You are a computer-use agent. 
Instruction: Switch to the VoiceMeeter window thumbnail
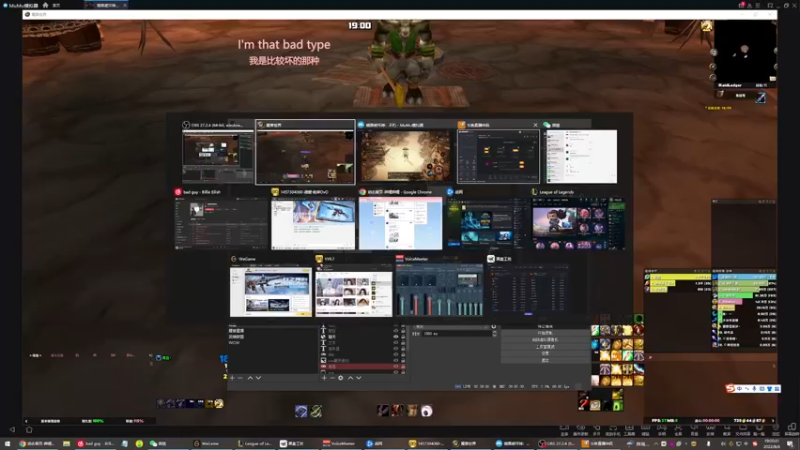(x=439, y=290)
